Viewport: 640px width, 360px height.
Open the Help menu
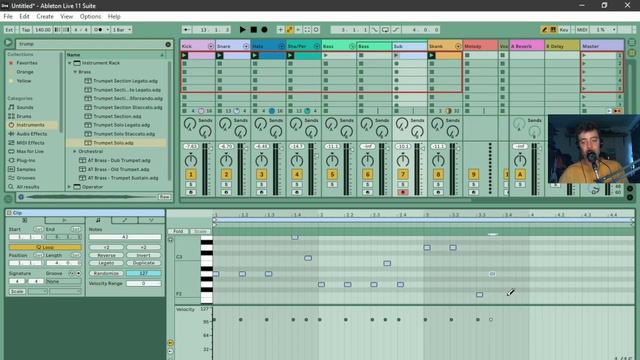pyautogui.click(x=114, y=16)
